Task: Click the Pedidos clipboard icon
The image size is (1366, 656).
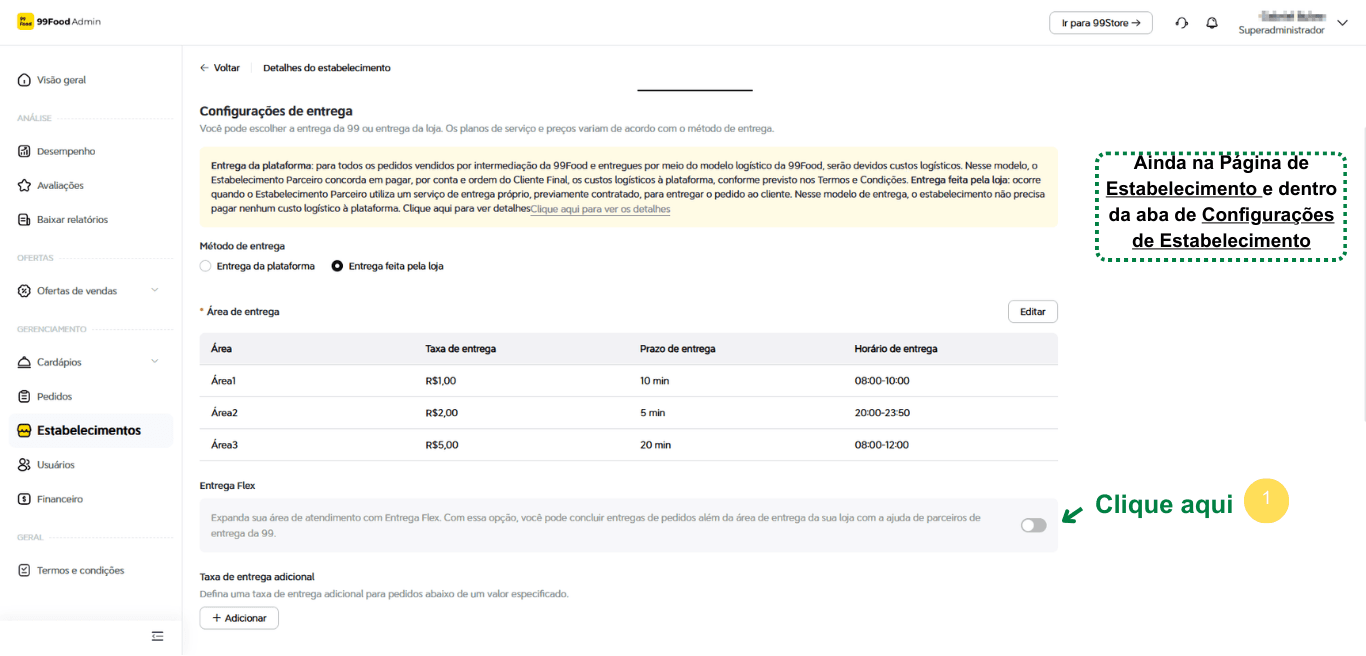Action: coord(25,397)
